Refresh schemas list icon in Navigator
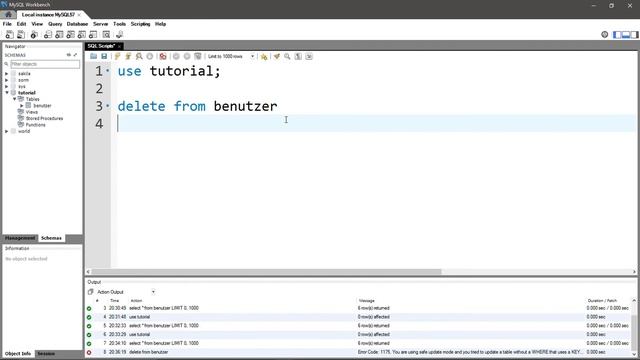The height and width of the screenshot is (360, 640). click(x=69, y=55)
